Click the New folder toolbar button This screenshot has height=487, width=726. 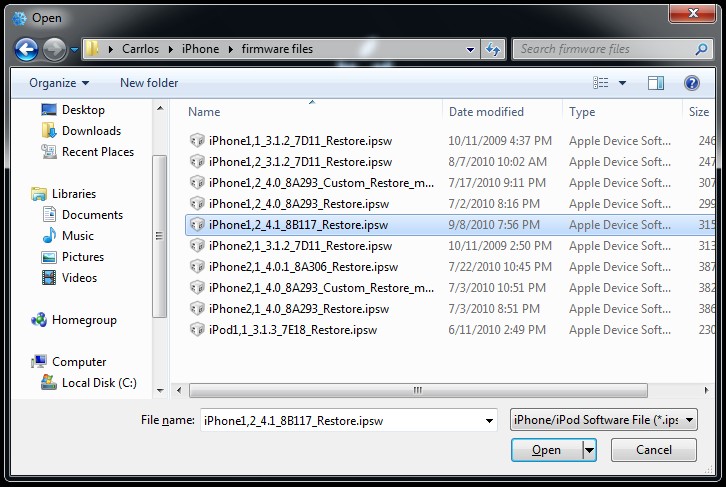click(149, 83)
